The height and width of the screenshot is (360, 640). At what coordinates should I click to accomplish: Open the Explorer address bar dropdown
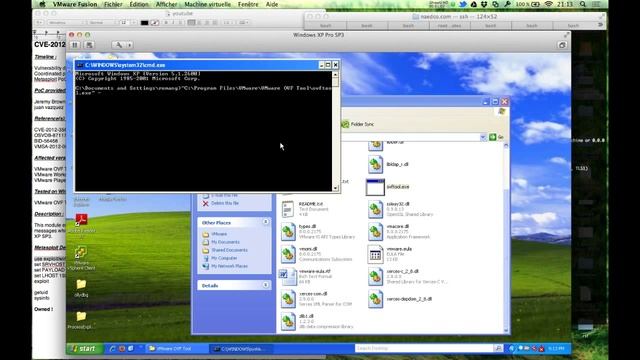483,137
